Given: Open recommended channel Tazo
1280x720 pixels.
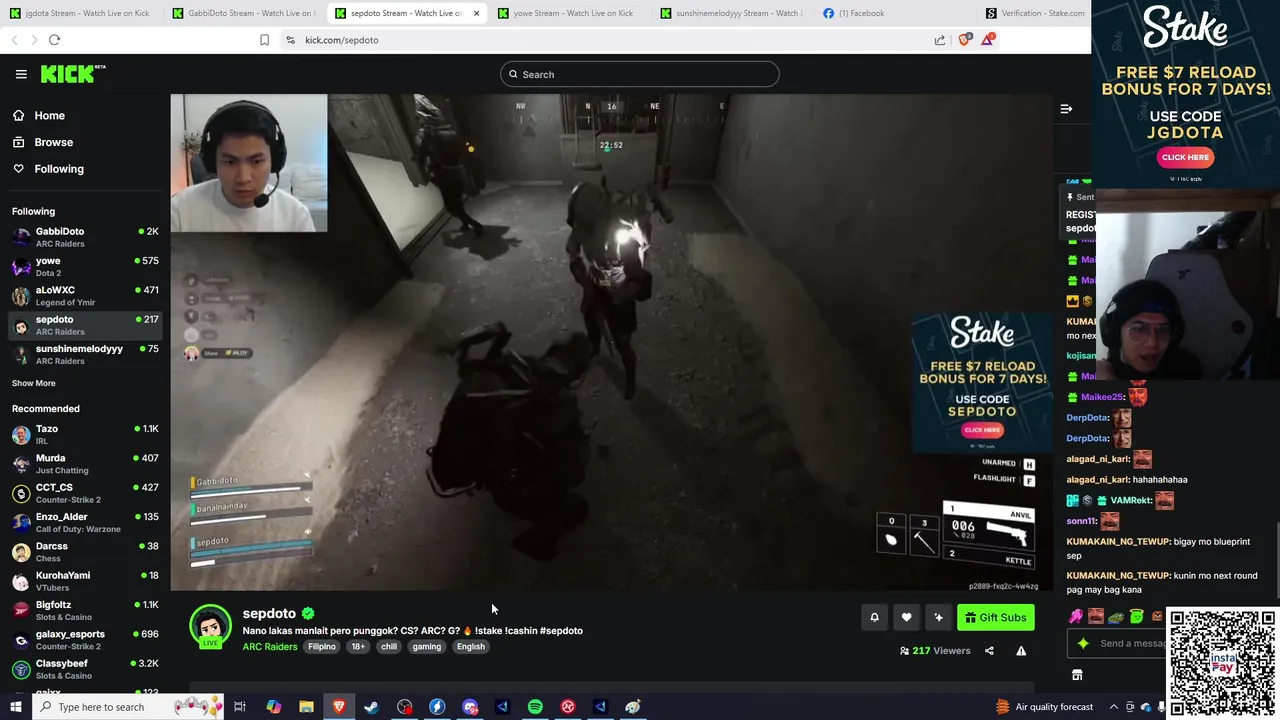Looking at the screenshot, I should point(85,434).
